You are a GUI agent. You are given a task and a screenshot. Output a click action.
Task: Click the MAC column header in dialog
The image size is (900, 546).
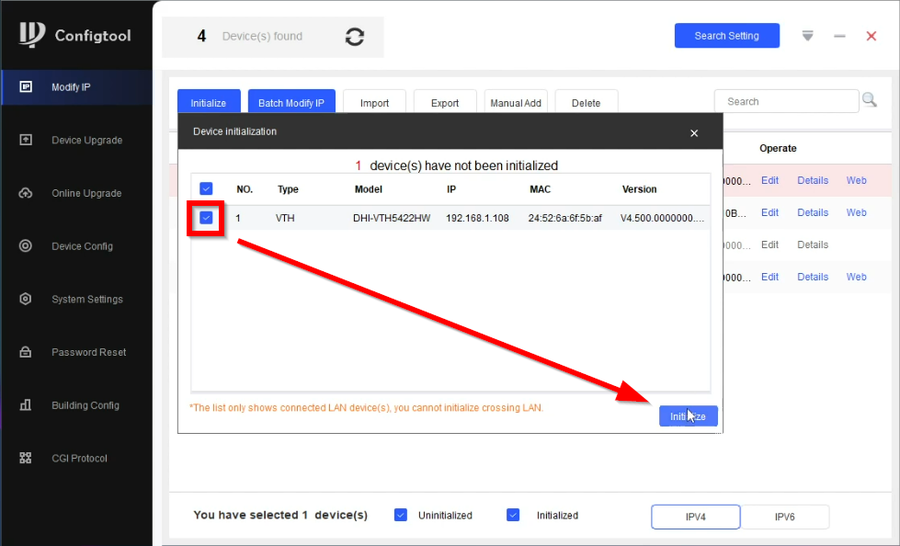540,189
